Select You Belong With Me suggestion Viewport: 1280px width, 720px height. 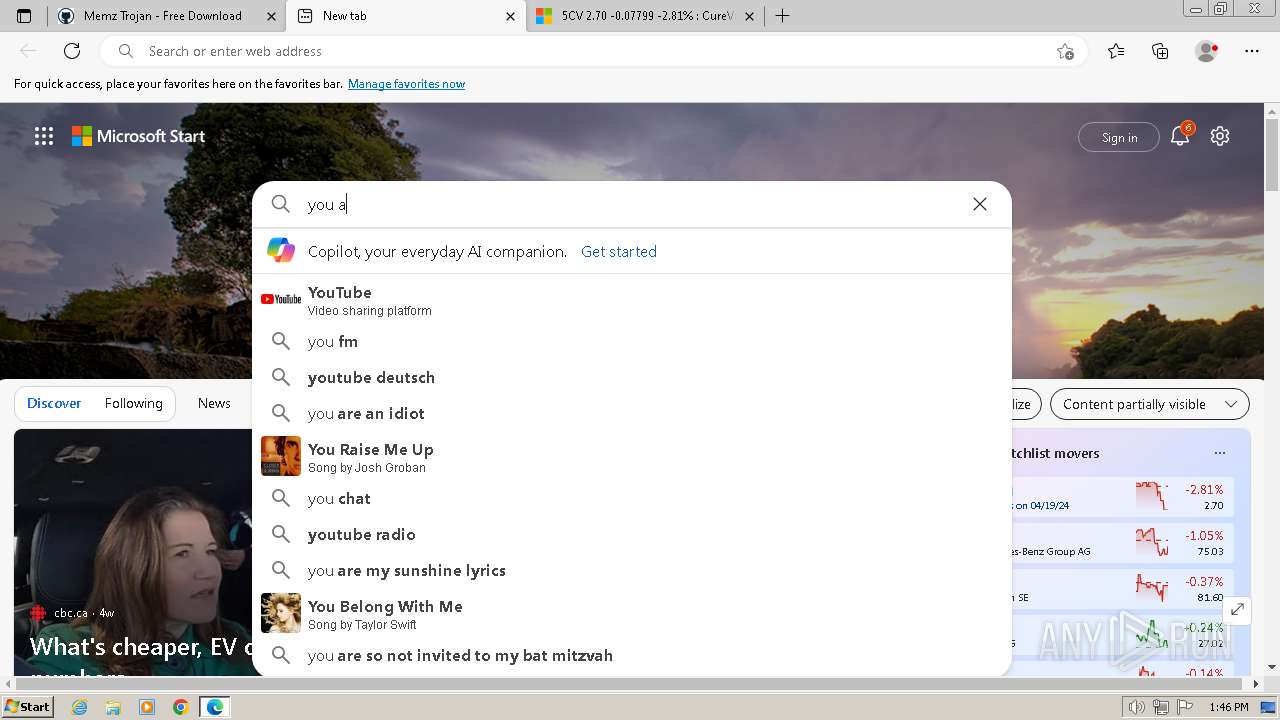[x=632, y=614]
